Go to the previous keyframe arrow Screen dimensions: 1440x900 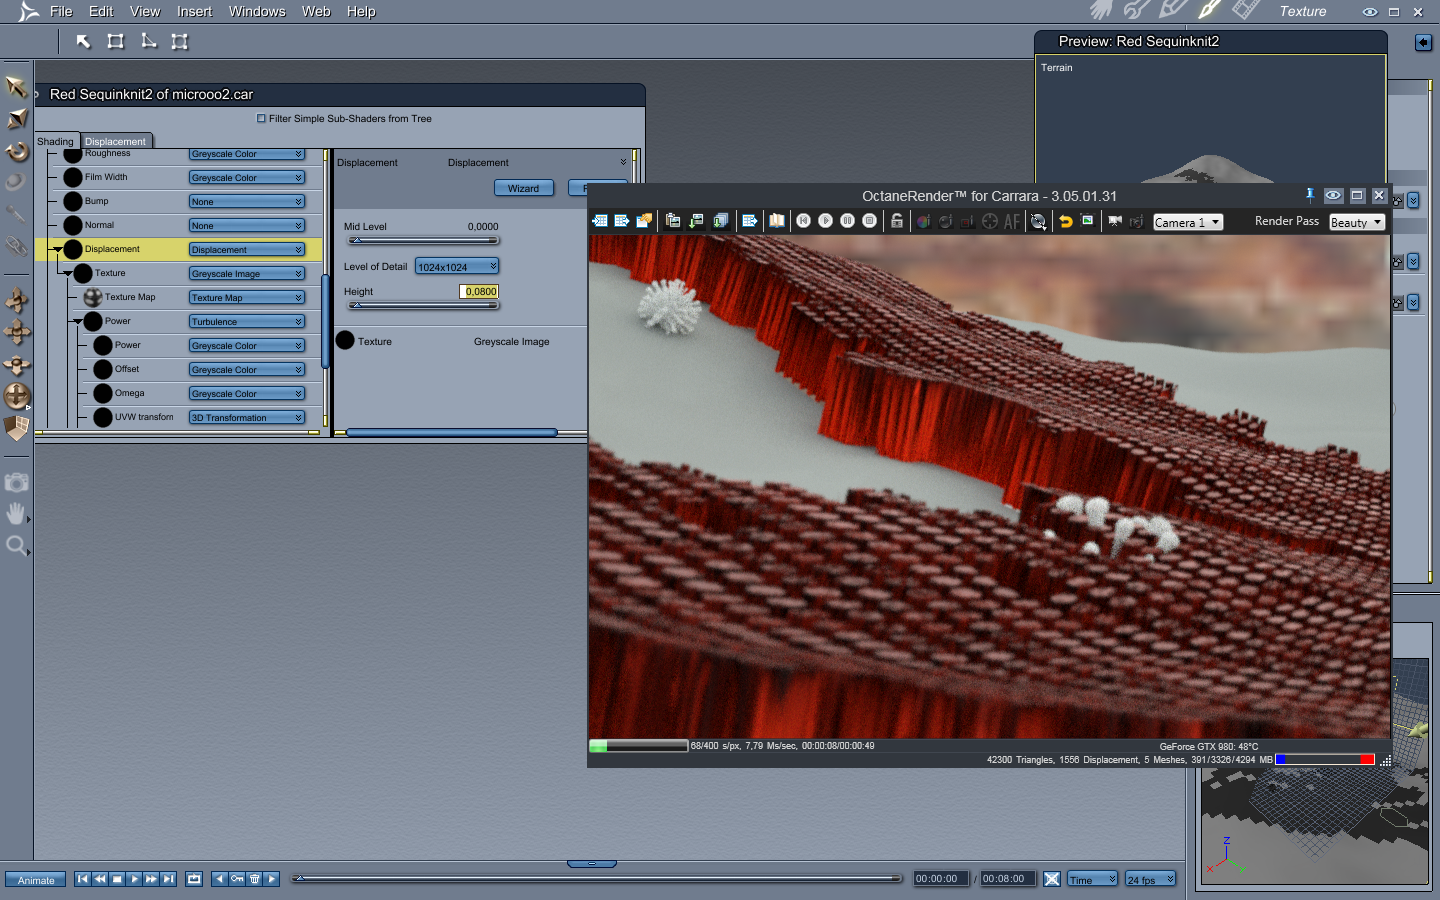click(219, 879)
